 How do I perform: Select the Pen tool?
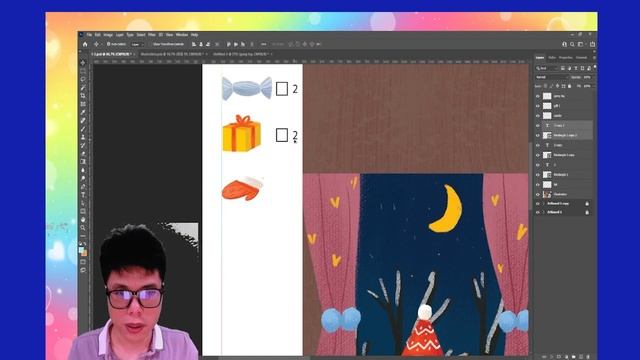(83, 187)
